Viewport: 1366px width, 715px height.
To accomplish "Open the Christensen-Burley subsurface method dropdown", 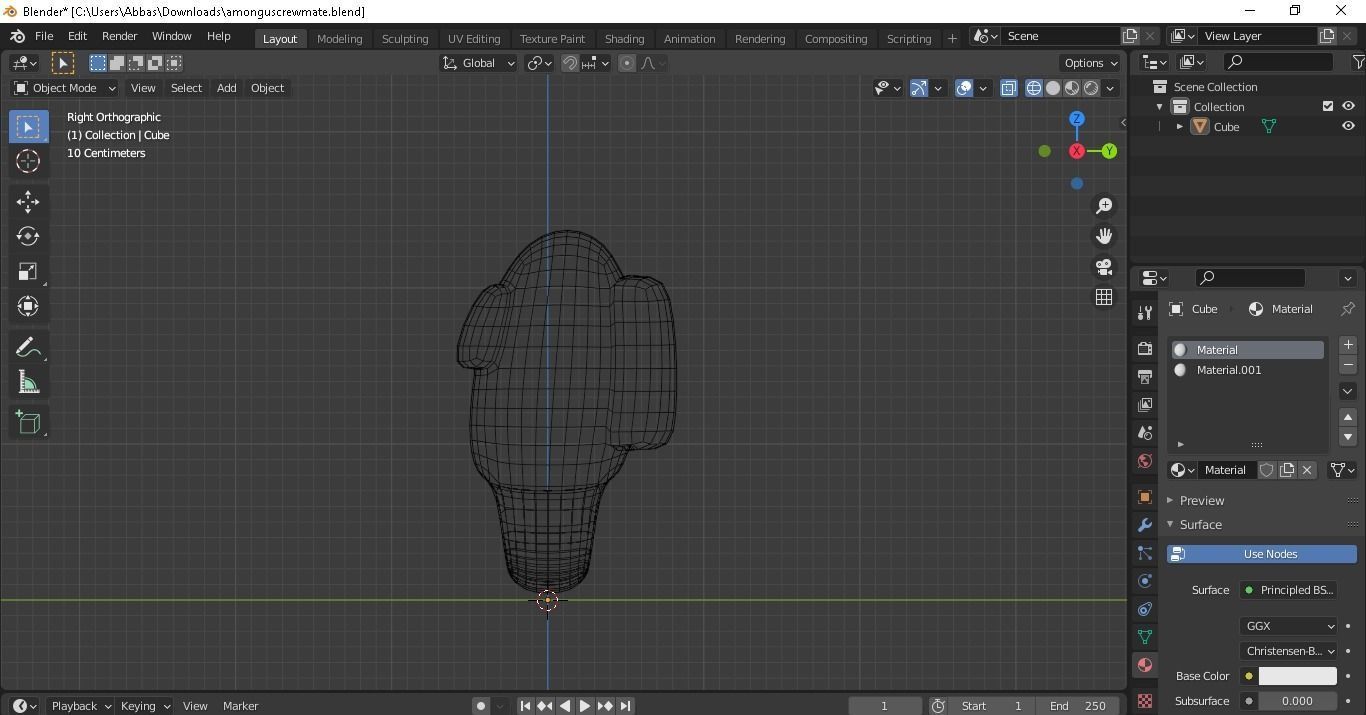I will click(1288, 651).
